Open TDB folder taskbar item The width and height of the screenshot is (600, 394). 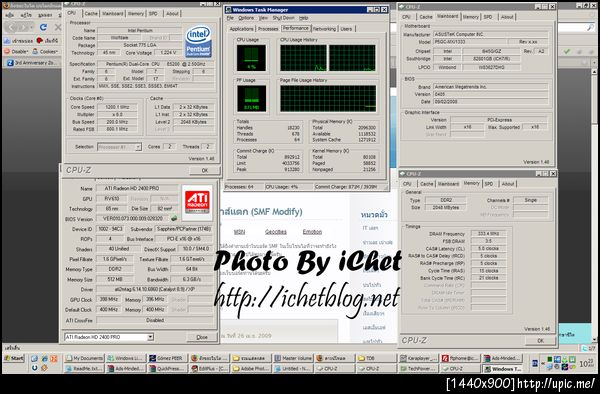[377, 358]
